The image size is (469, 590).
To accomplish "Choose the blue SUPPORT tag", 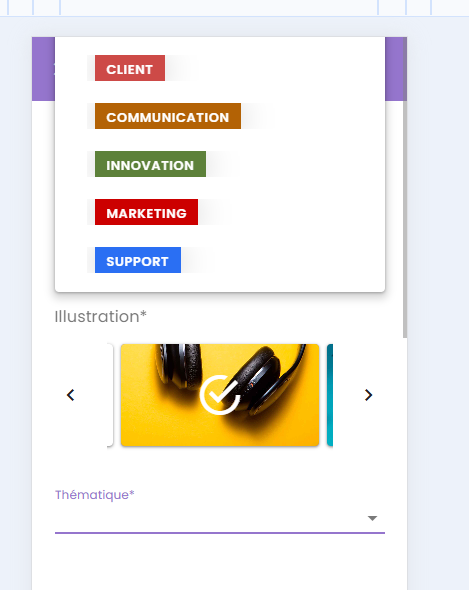I will [x=138, y=260].
